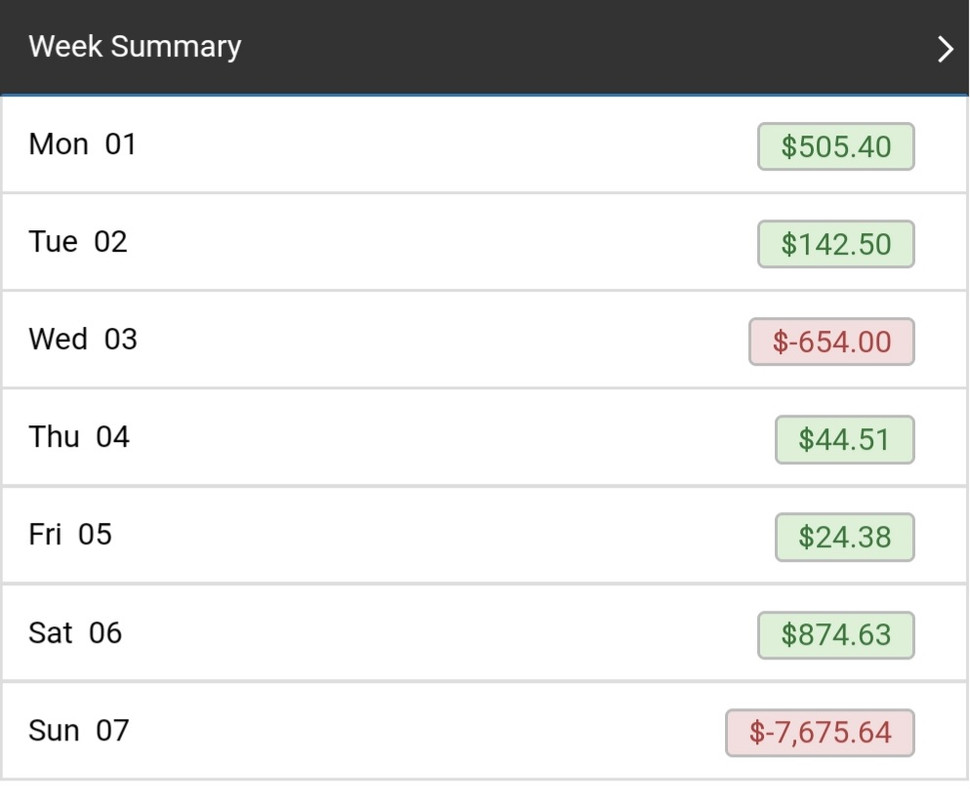This screenshot has height=800, width=970.
Task: Select the Sat 06 day entry
Action: pos(75,633)
